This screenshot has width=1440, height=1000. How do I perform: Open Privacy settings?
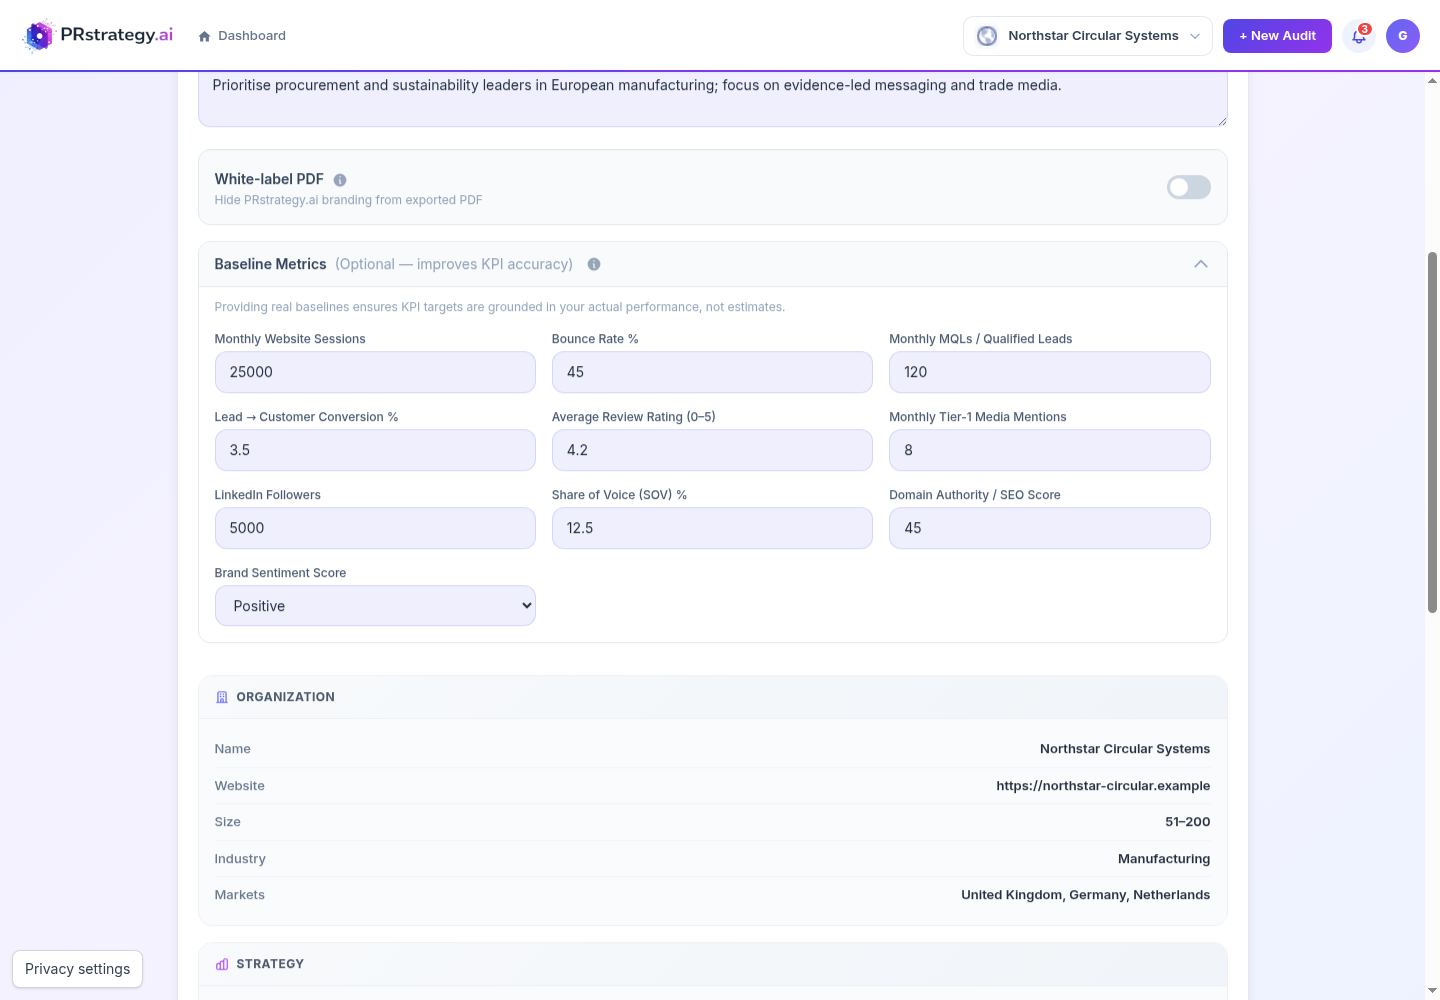[78, 969]
